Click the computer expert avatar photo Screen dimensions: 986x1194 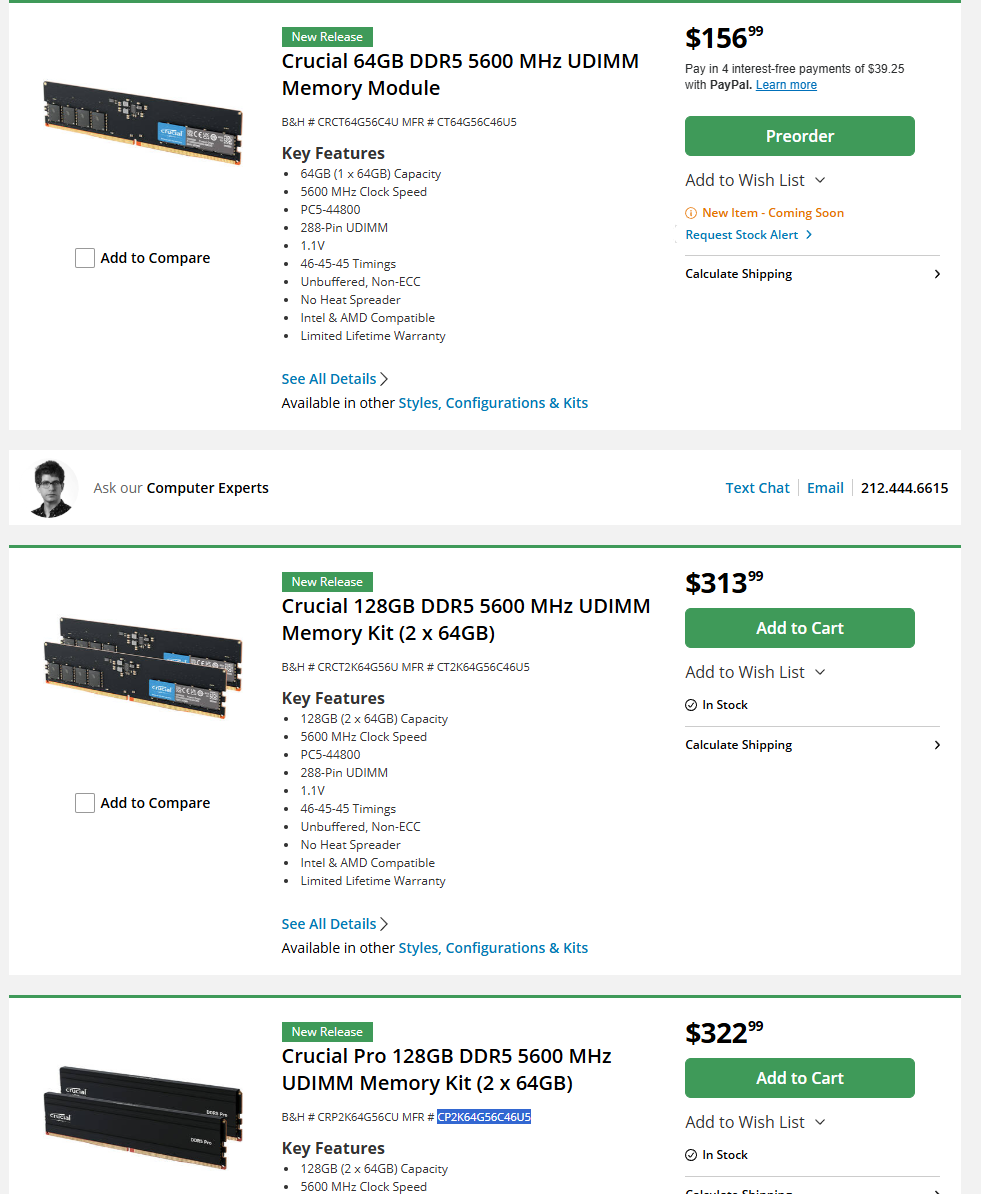(x=52, y=488)
